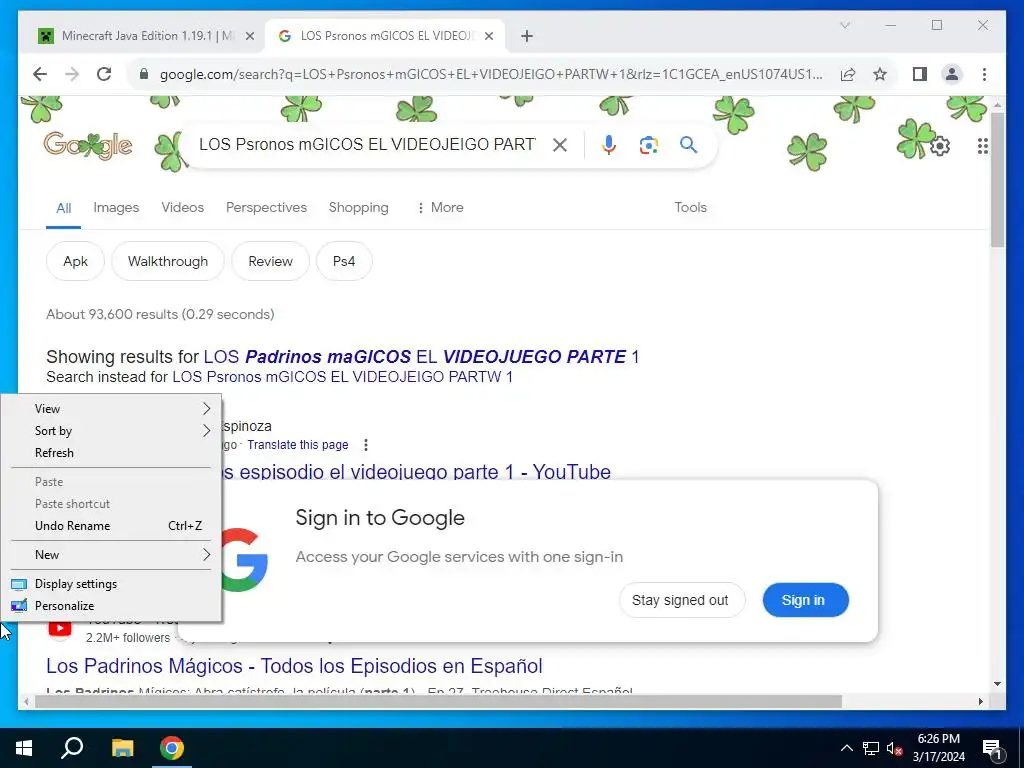1024x768 pixels.
Task: Clear the search box with X icon
Action: pos(560,145)
